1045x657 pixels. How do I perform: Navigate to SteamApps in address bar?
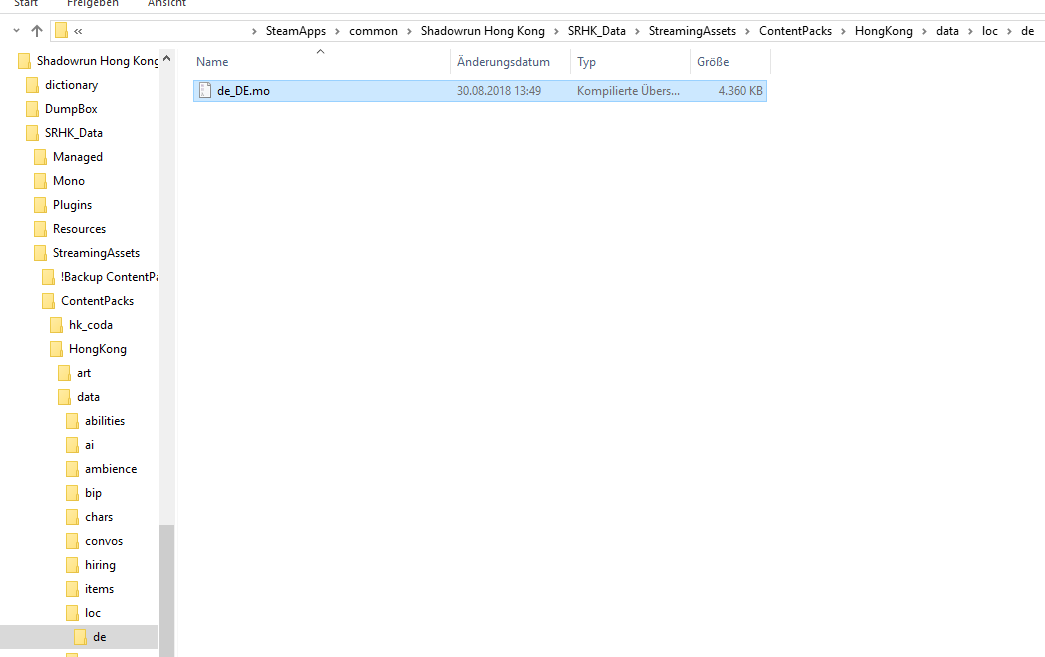coord(296,31)
